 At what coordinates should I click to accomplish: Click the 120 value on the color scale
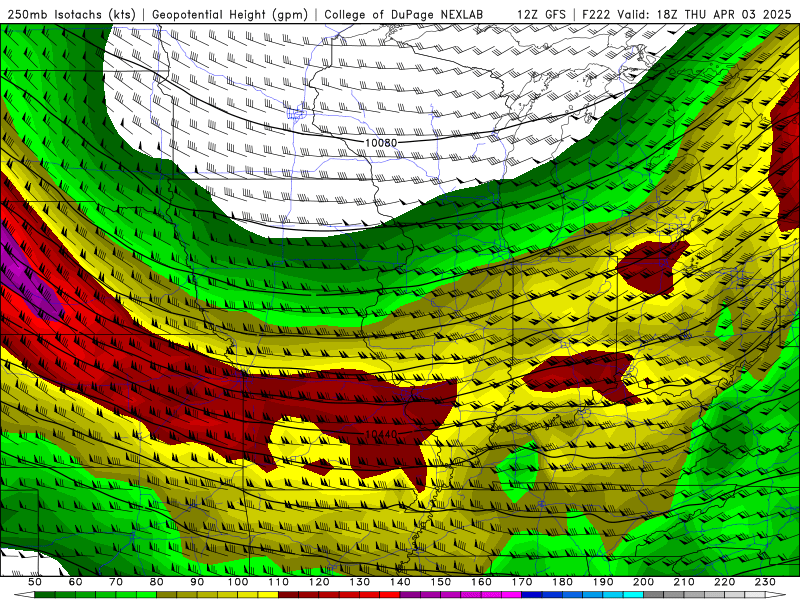coord(319,582)
